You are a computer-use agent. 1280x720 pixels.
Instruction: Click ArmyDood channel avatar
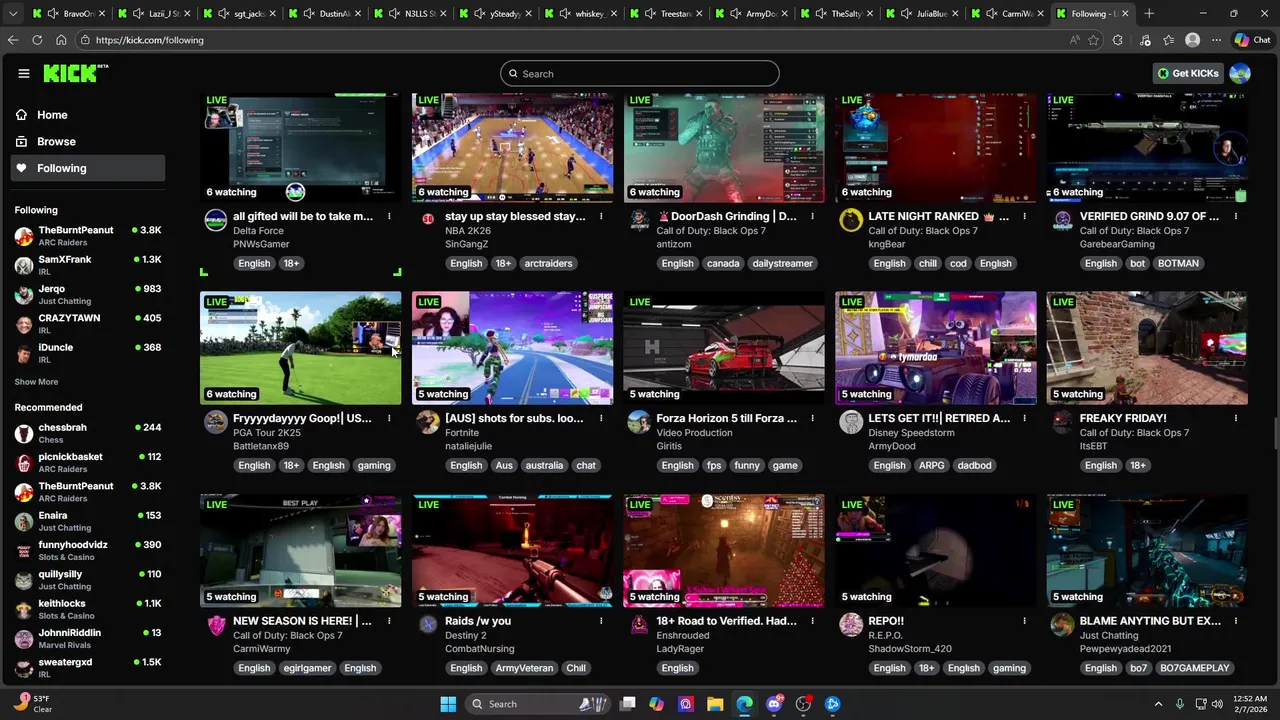pyautogui.click(x=851, y=422)
